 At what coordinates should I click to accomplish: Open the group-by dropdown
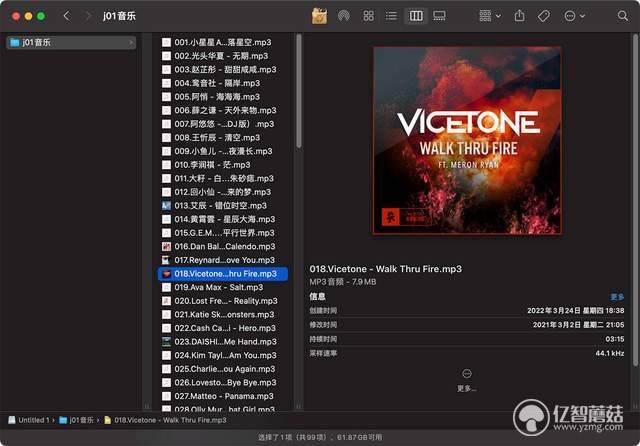[490, 16]
